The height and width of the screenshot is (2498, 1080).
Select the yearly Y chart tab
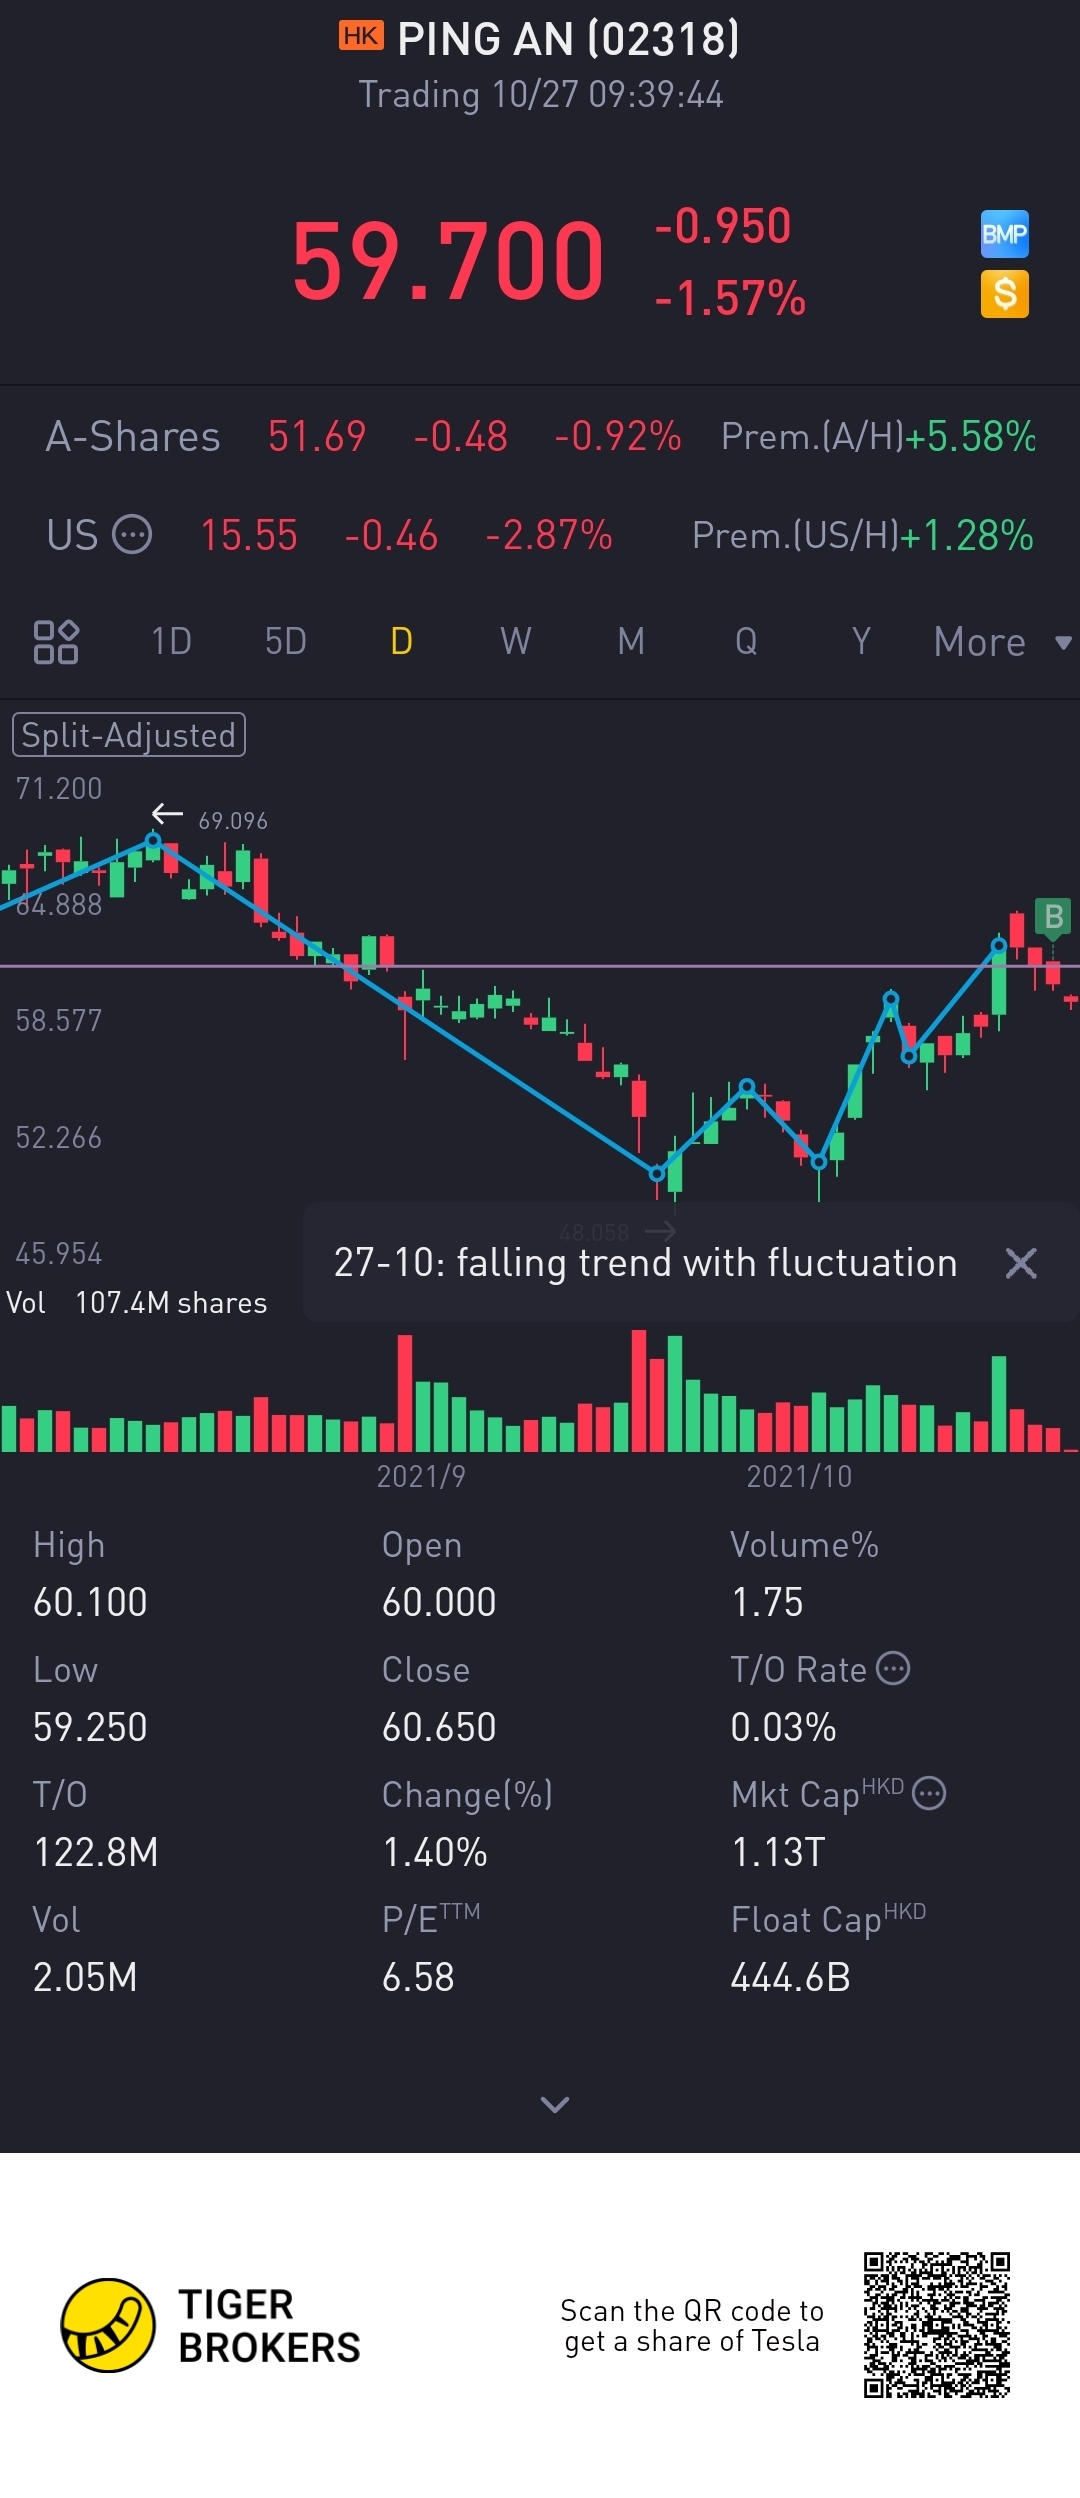tap(861, 642)
